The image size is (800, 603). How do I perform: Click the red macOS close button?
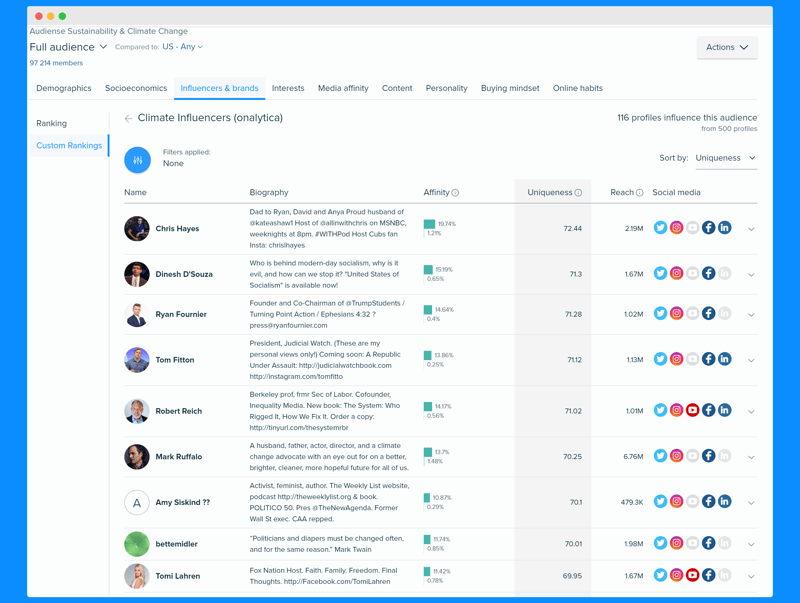[39, 16]
